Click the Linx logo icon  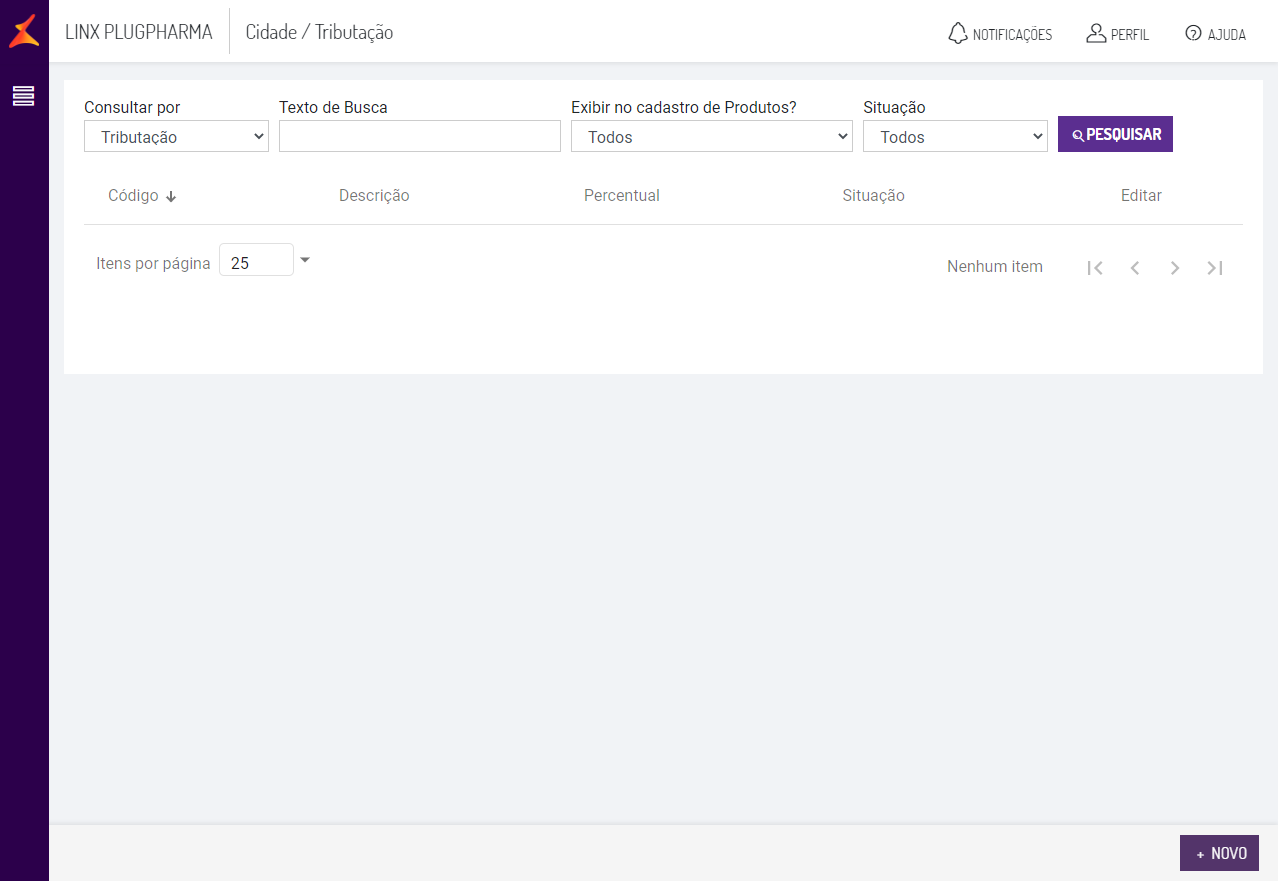pyautogui.click(x=24, y=31)
